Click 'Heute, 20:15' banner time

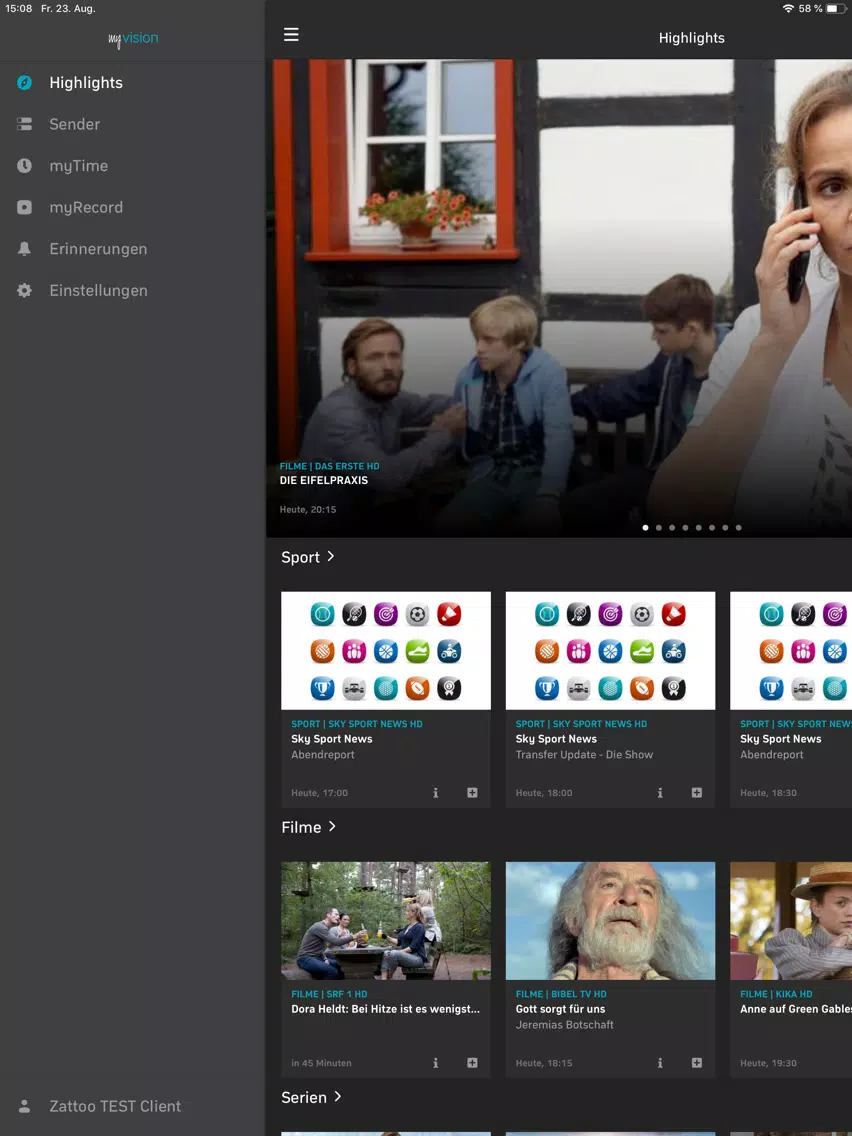(308, 509)
